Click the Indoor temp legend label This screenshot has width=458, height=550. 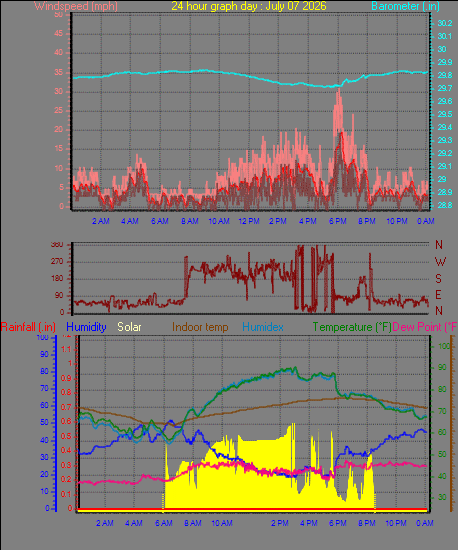(x=200, y=327)
